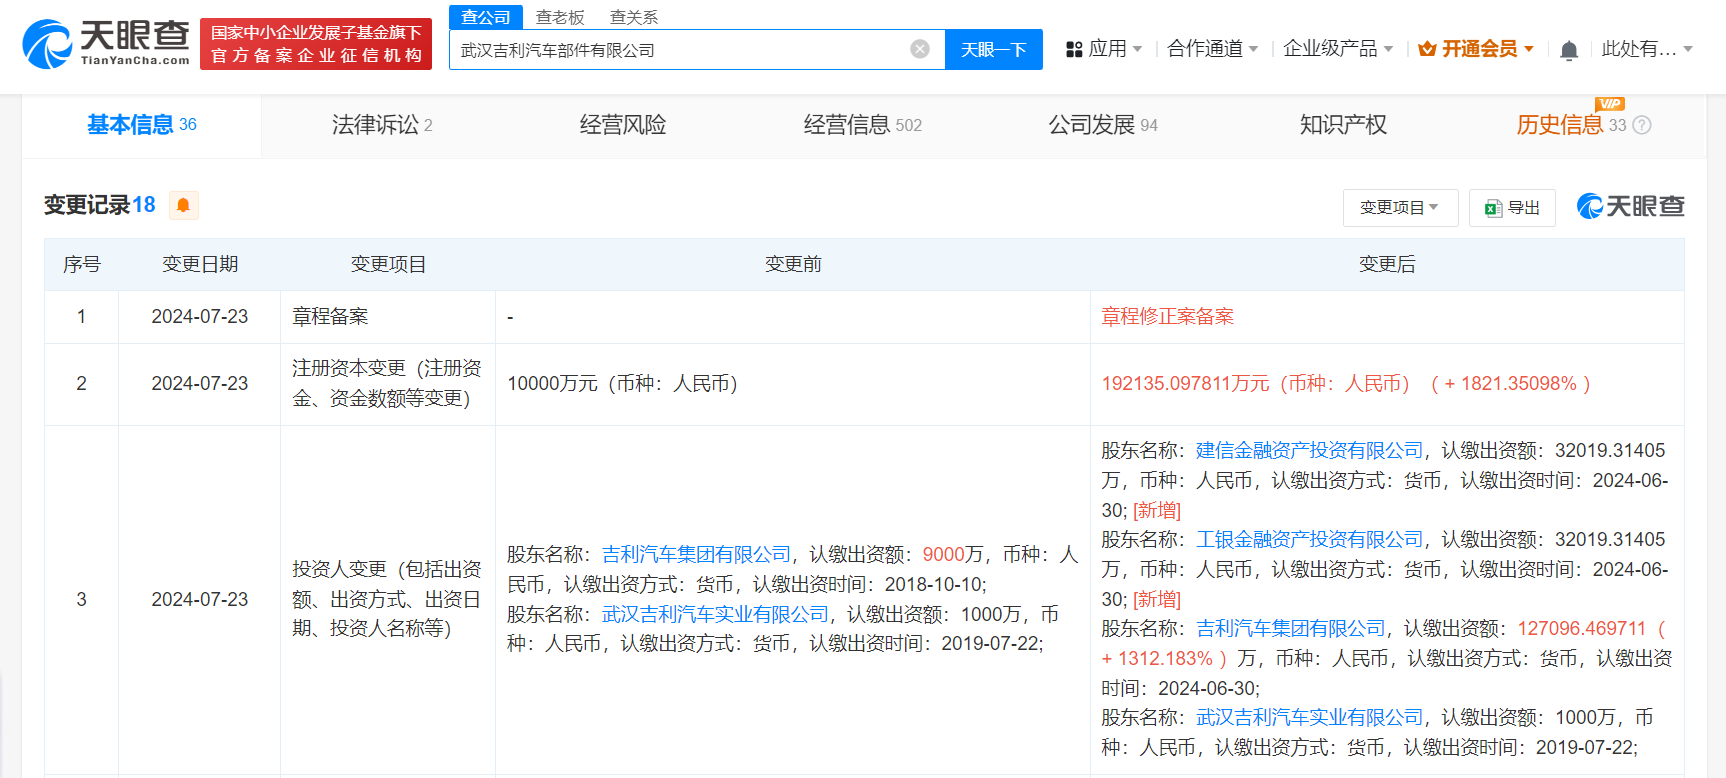
Task: Click the 序号 column header
Action: pyautogui.click(x=81, y=264)
